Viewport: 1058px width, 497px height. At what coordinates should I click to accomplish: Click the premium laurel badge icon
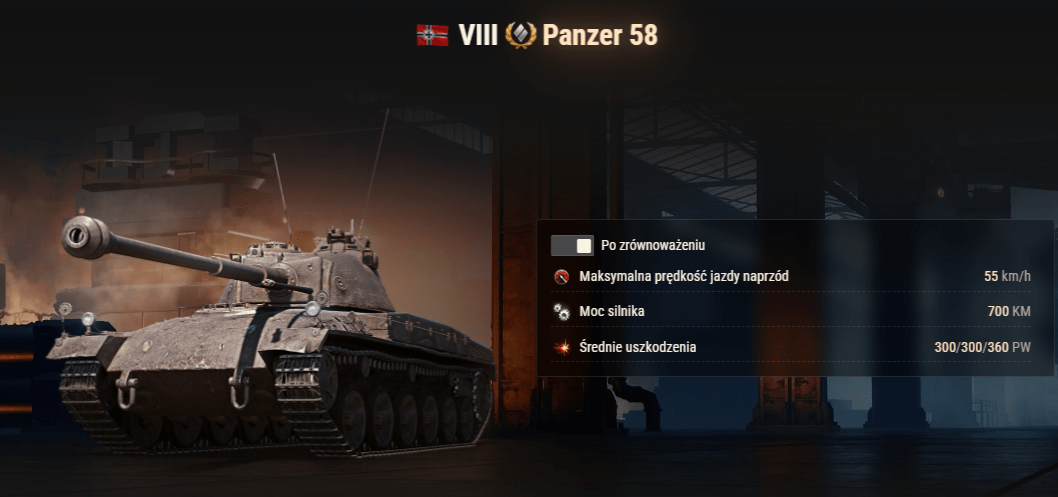pos(521,35)
